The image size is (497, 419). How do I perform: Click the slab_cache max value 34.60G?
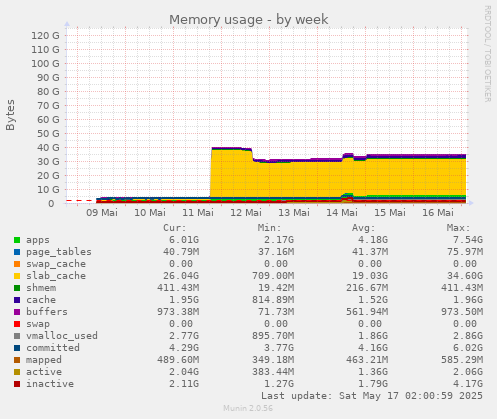(465, 276)
